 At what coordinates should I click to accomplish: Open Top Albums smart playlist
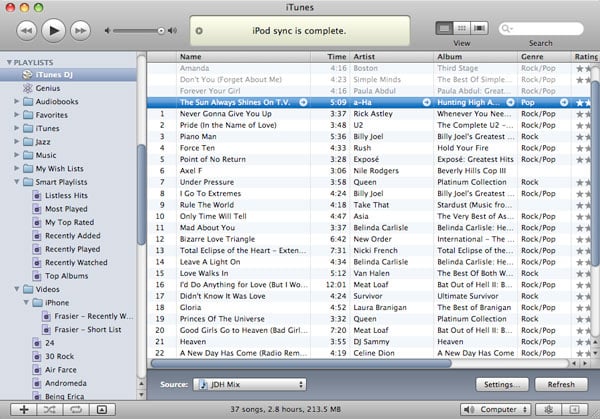68,276
